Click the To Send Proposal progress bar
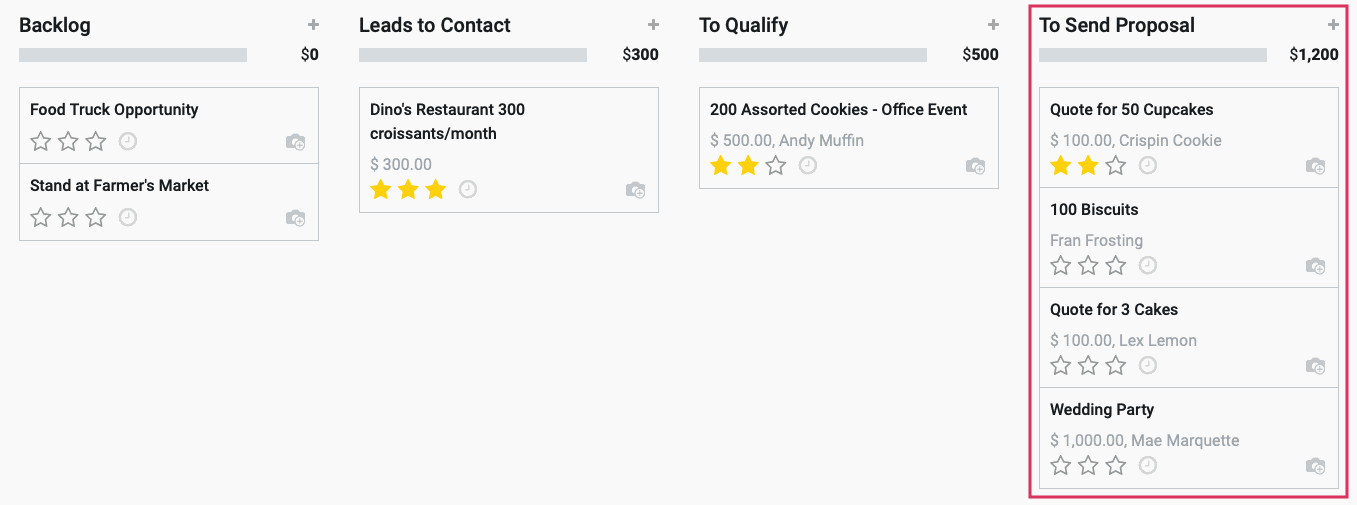1357x505 pixels. (x=1153, y=55)
